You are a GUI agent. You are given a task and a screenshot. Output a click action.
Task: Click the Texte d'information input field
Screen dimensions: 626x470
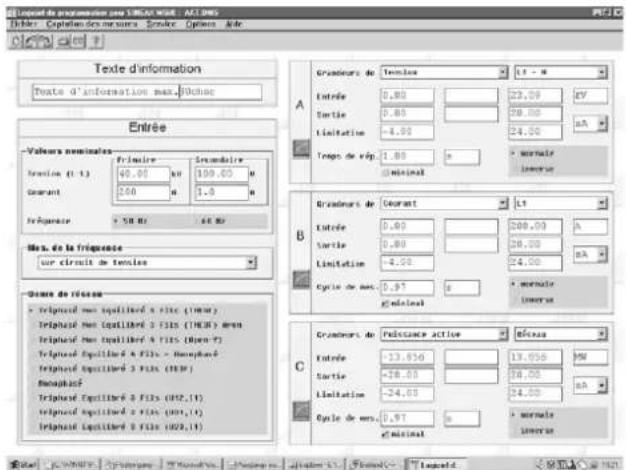pyautogui.click(x=147, y=92)
